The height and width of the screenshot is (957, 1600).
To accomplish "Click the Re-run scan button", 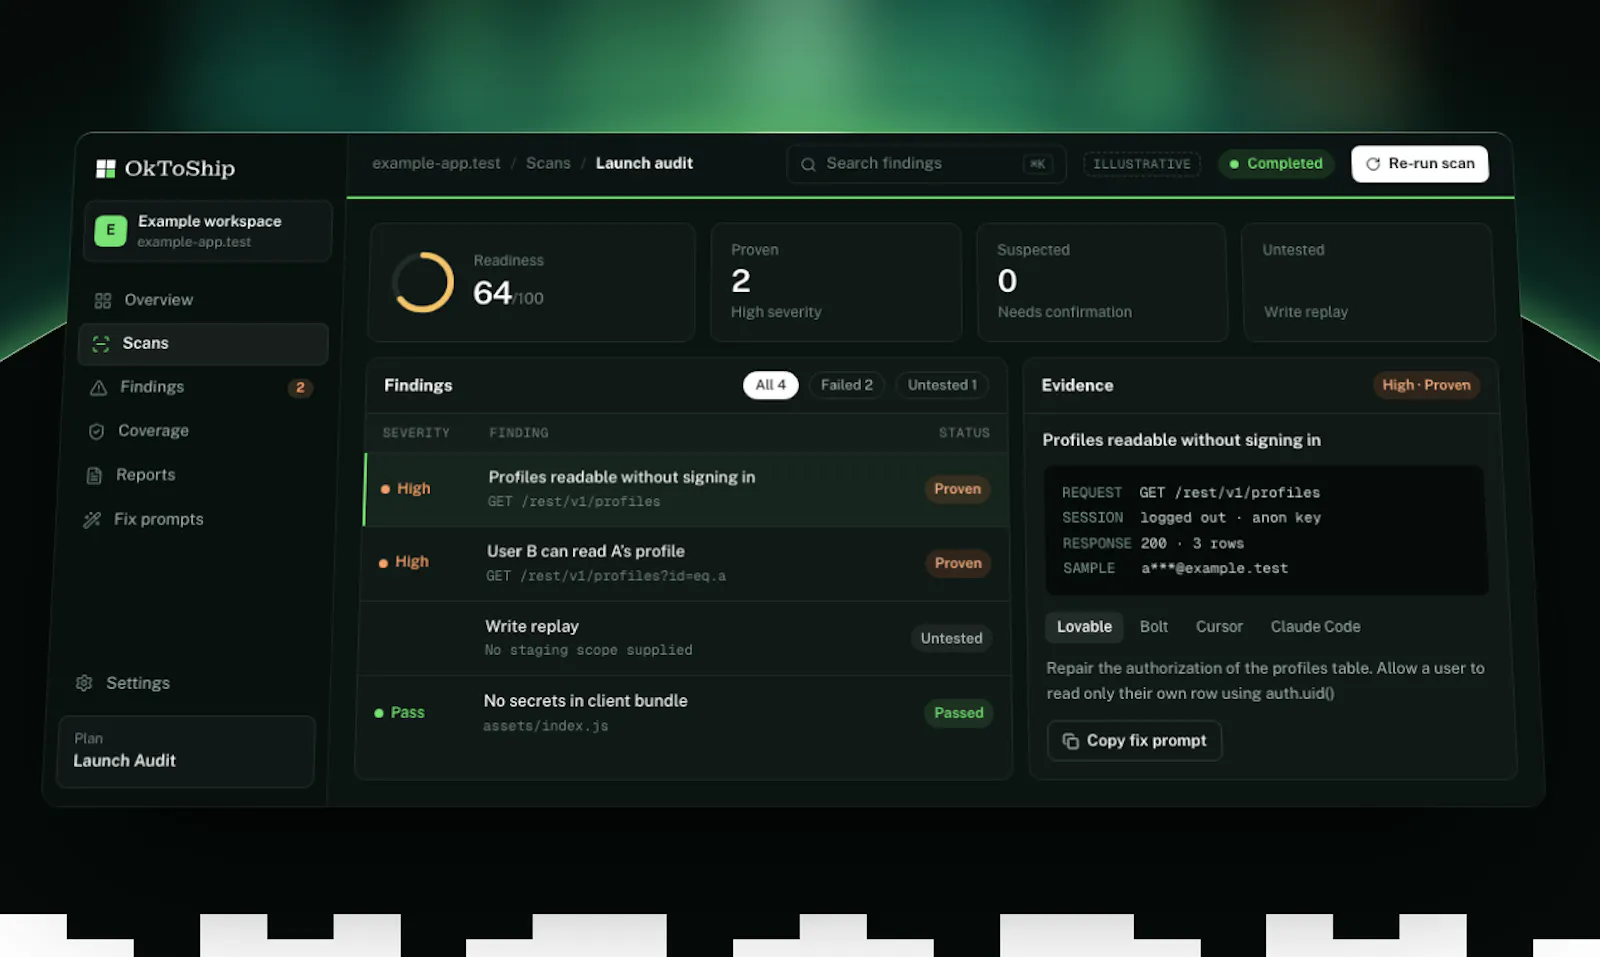I will point(1420,164).
